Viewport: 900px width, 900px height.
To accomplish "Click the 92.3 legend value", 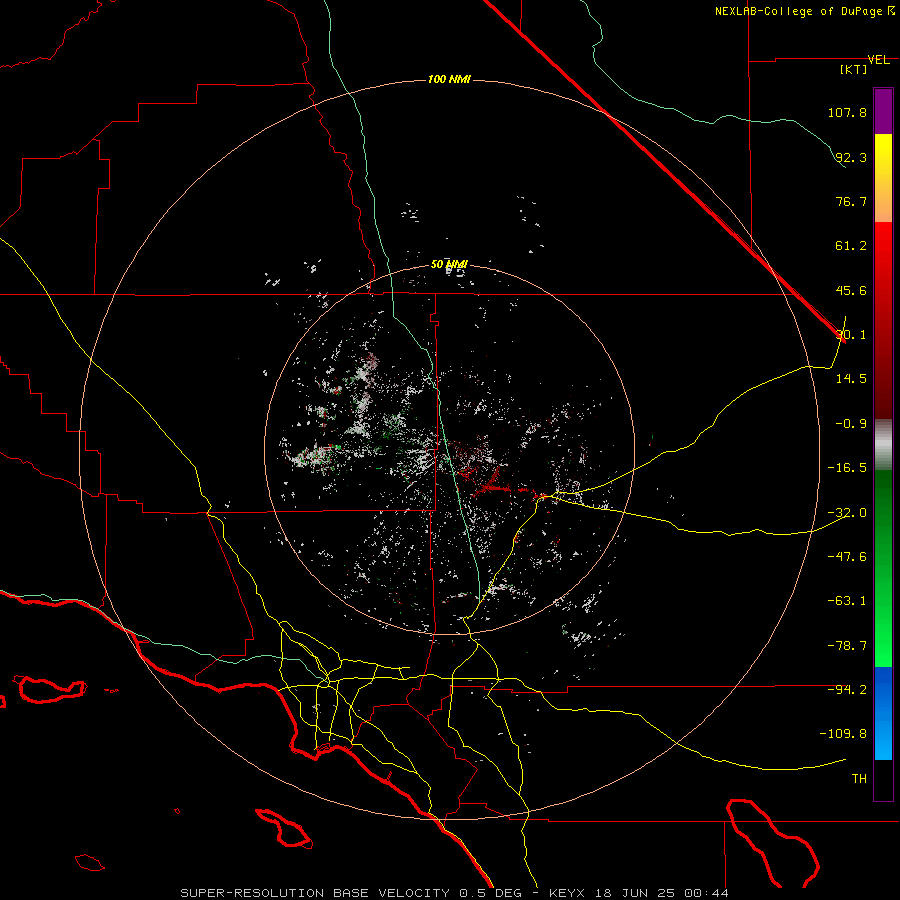I will pyautogui.click(x=851, y=157).
